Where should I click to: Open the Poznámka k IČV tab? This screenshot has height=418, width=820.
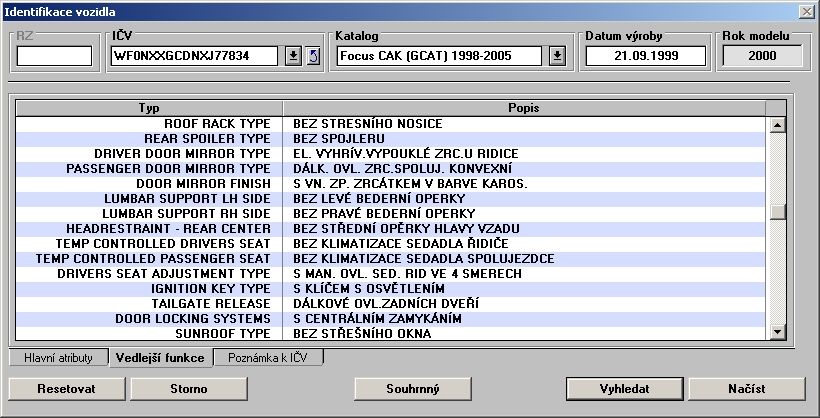coord(267,357)
